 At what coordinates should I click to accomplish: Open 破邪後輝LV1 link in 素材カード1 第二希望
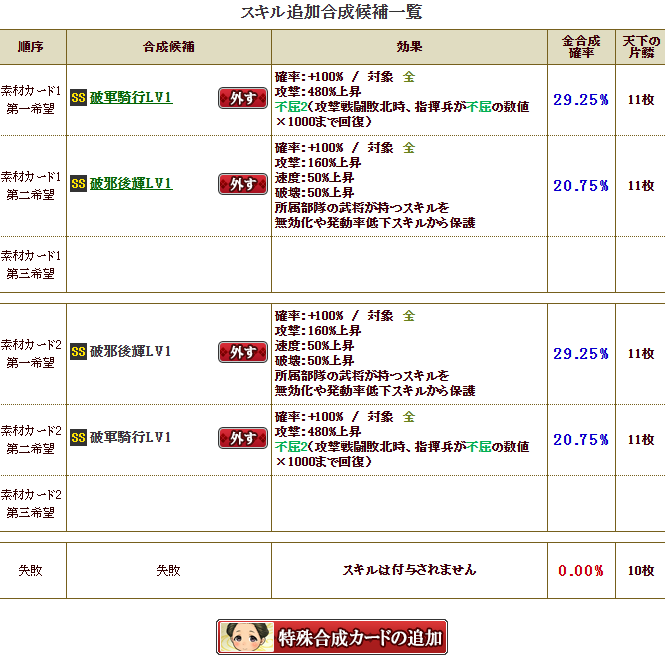click(x=131, y=184)
